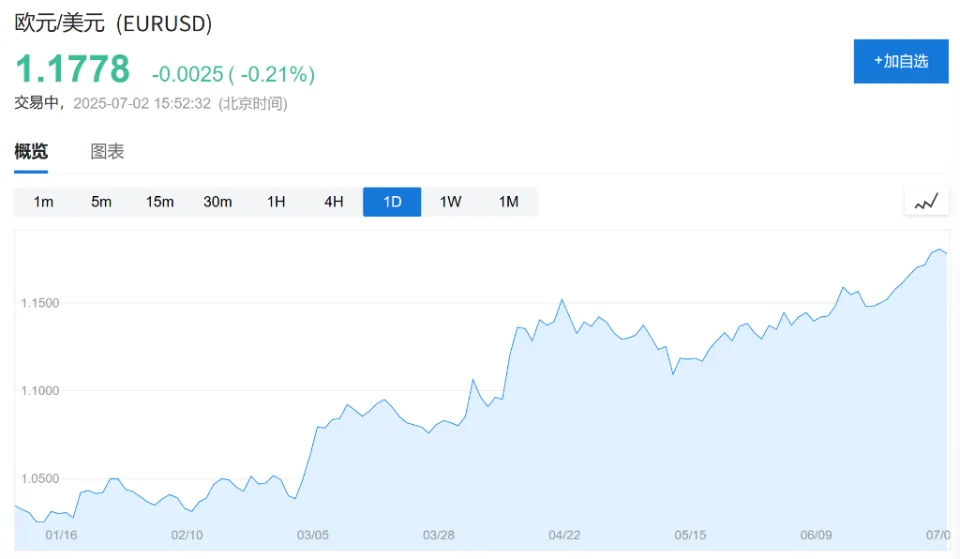Click the 03/05 date label on axis
This screenshot has width=960, height=559.
313,535
